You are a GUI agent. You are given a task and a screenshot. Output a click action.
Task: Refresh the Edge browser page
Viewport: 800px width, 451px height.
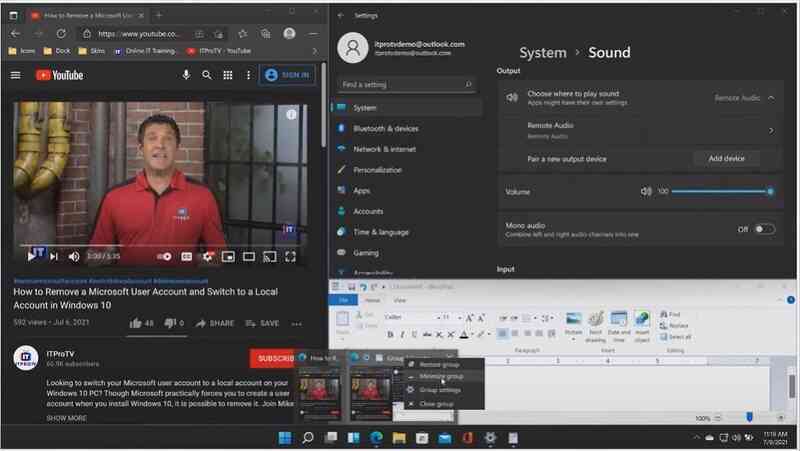(x=61, y=34)
